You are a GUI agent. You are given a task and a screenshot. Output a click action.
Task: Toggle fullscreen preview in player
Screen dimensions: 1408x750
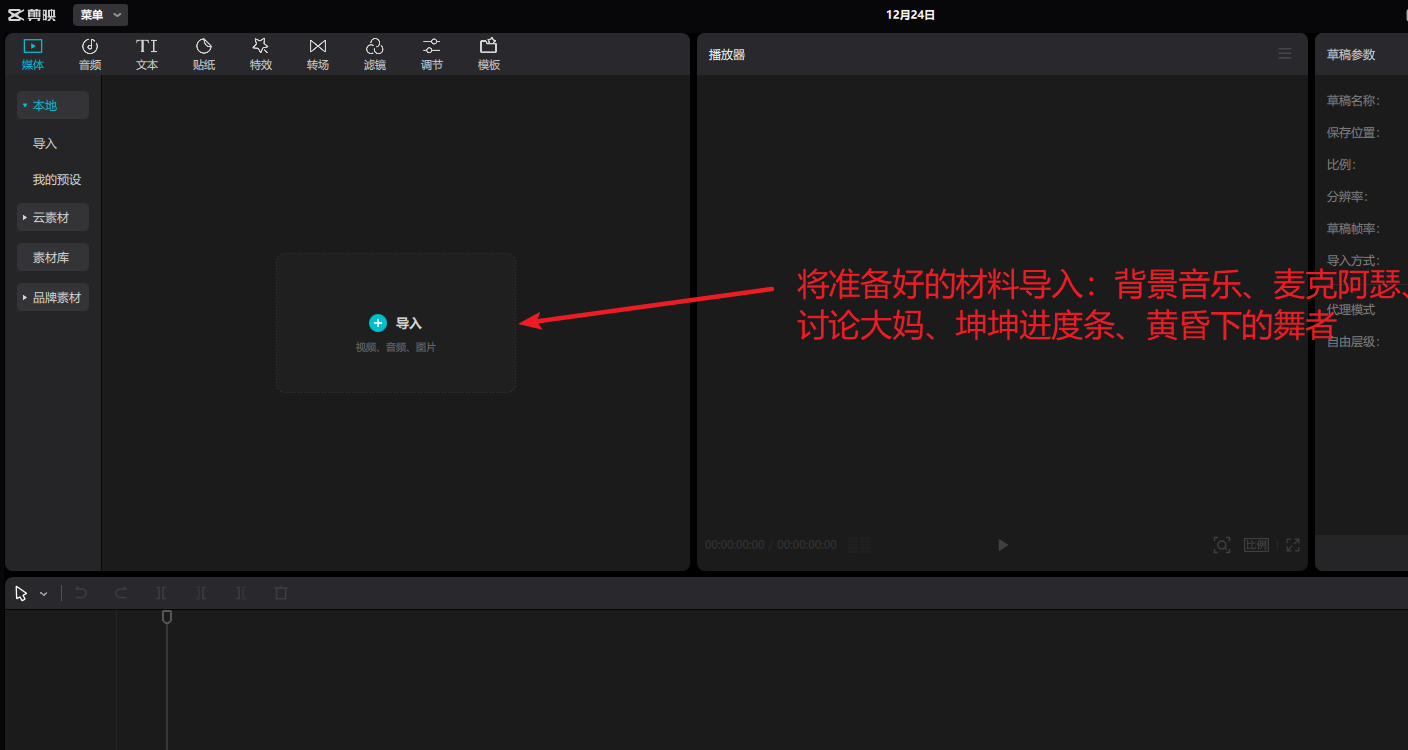pyautogui.click(x=1293, y=545)
